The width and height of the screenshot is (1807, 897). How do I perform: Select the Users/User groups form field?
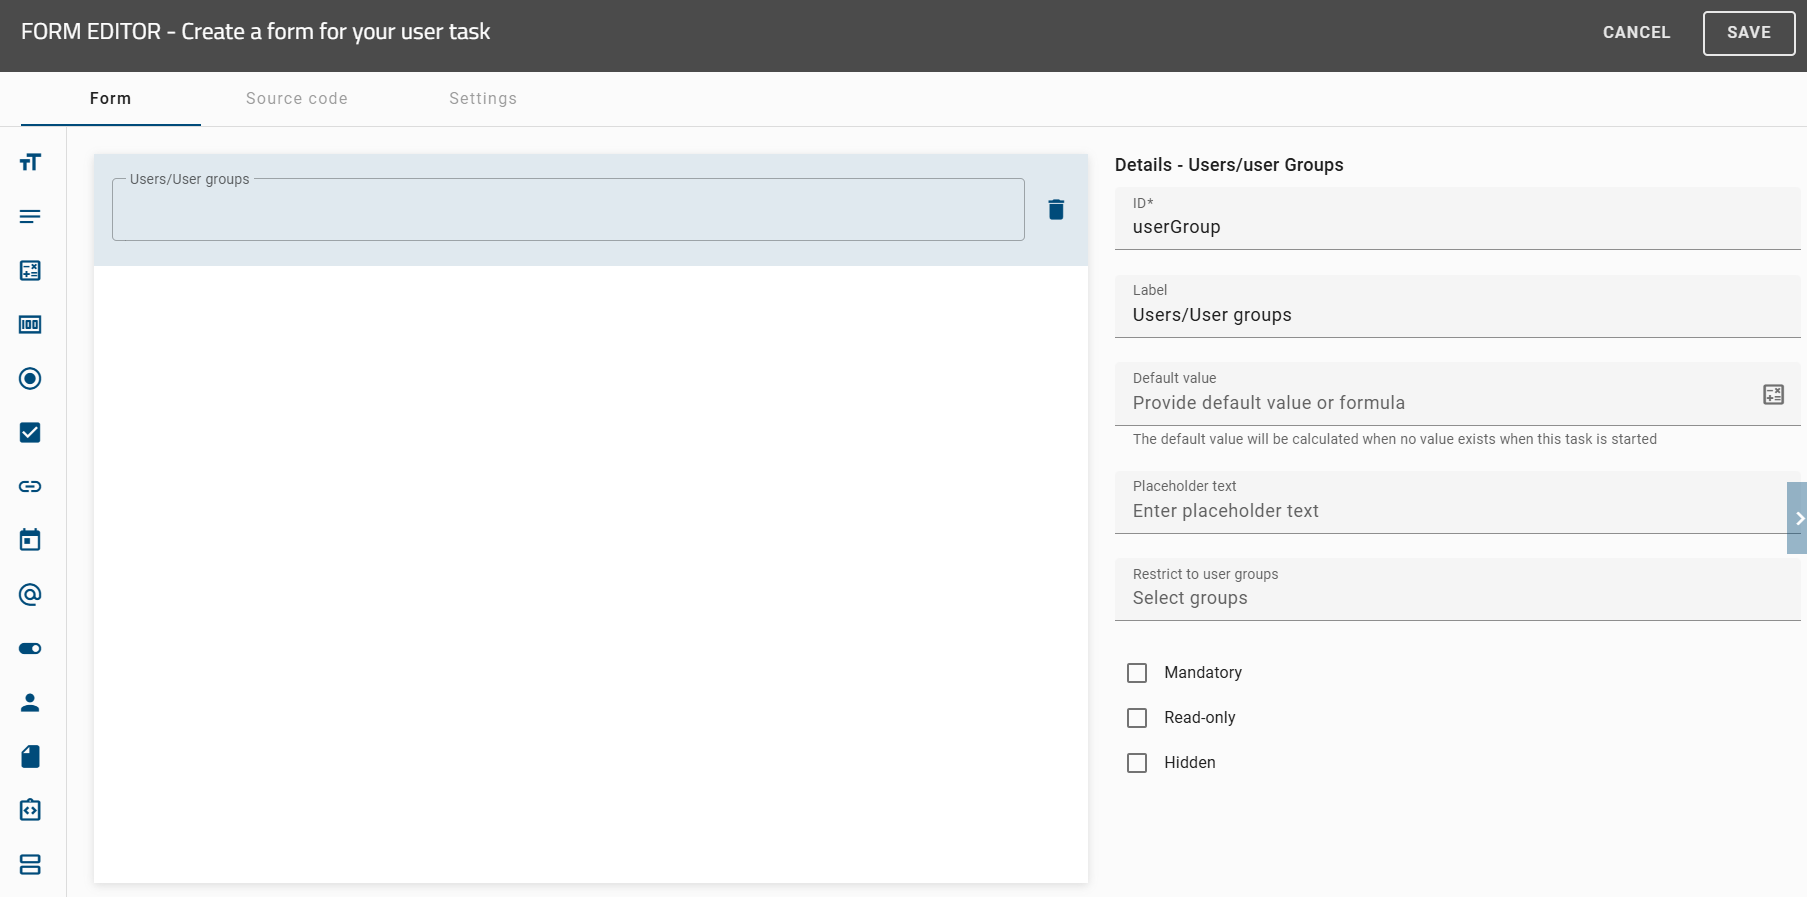click(x=568, y=210)
